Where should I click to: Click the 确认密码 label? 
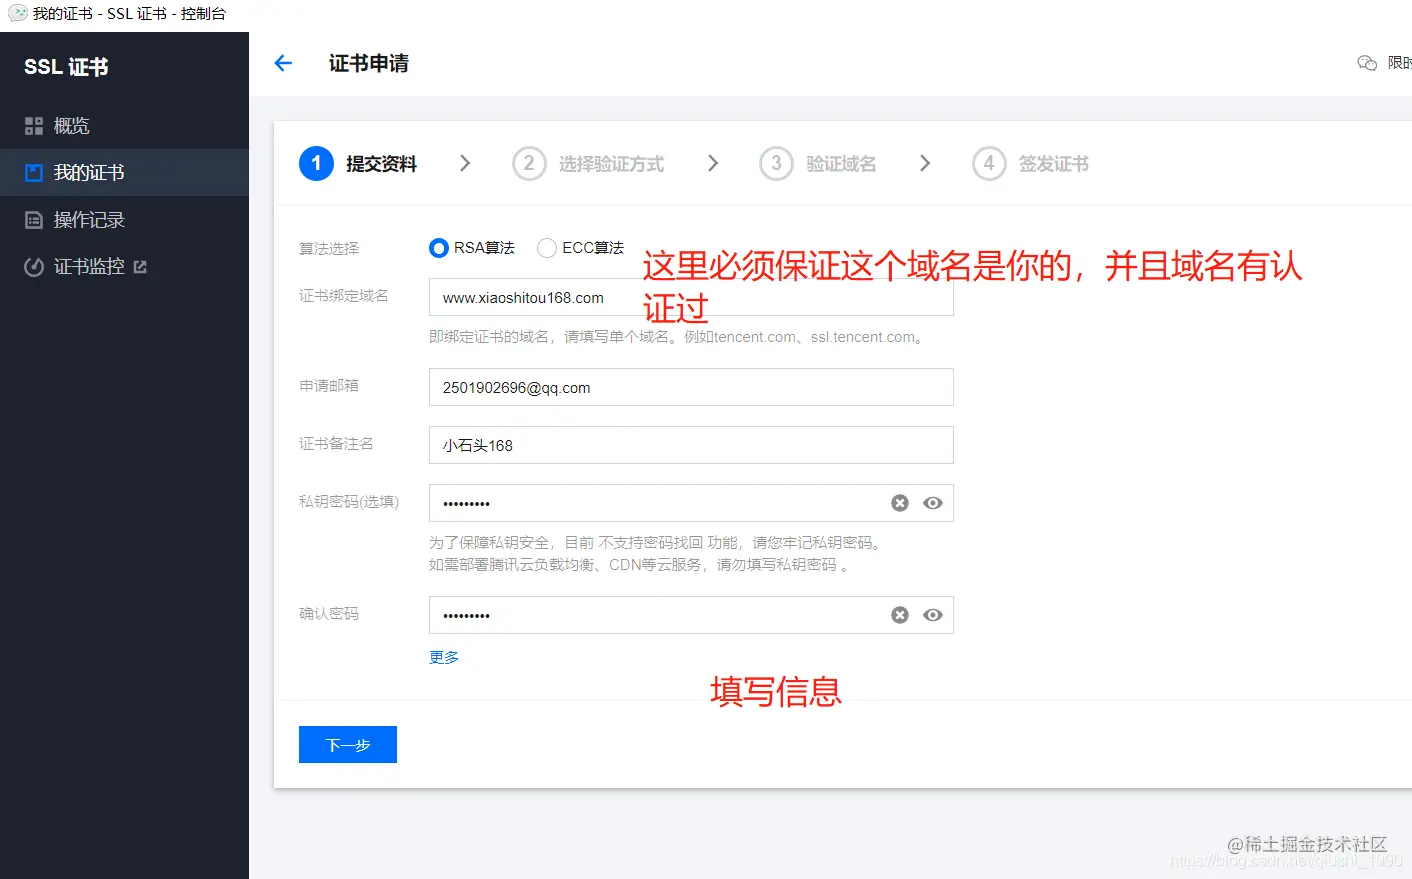329,613
